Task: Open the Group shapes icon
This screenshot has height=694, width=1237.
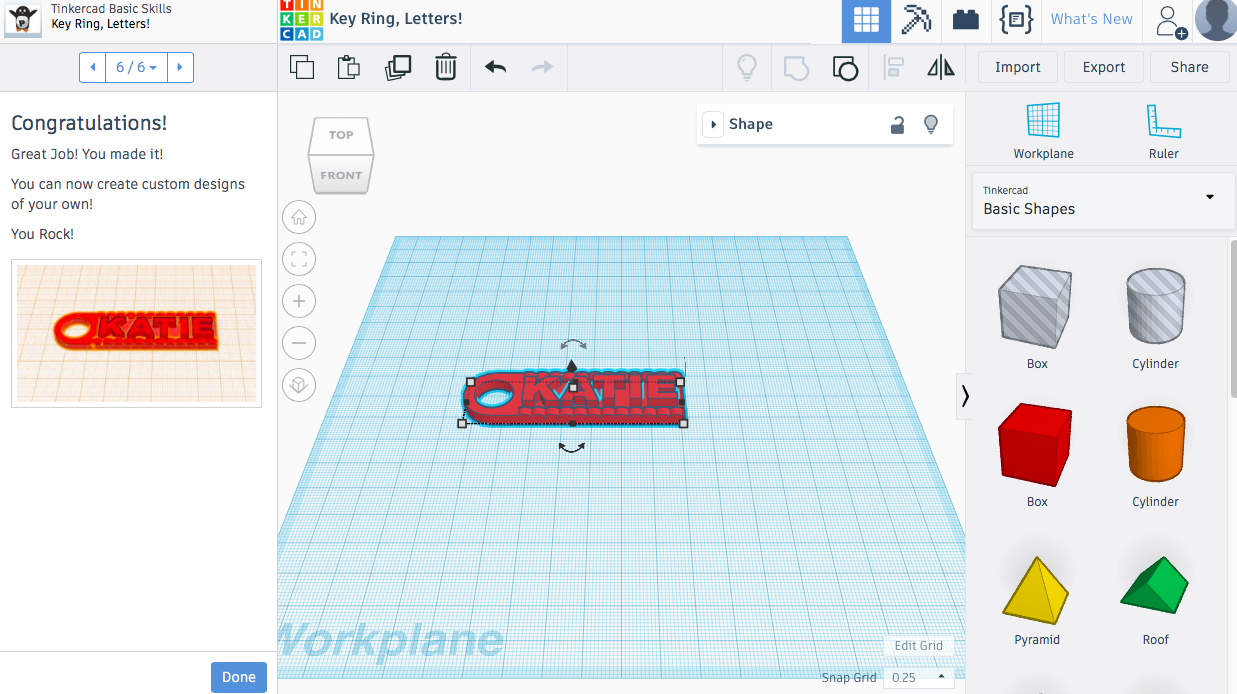Action: coord(845,67)
